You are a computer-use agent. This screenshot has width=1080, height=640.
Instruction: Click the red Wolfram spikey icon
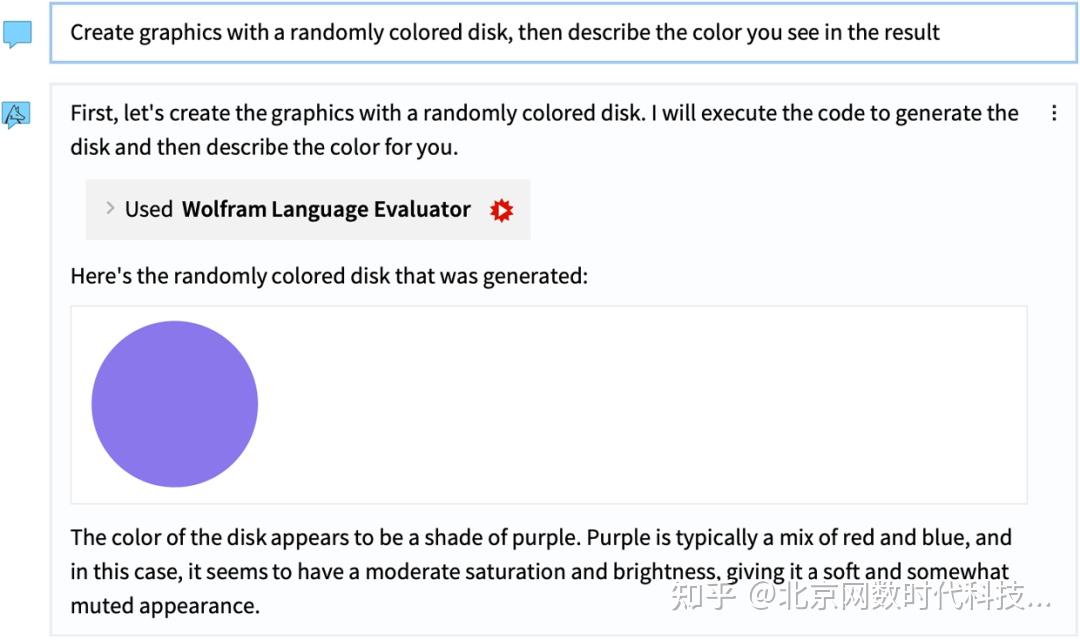click(x=501, y=210)
